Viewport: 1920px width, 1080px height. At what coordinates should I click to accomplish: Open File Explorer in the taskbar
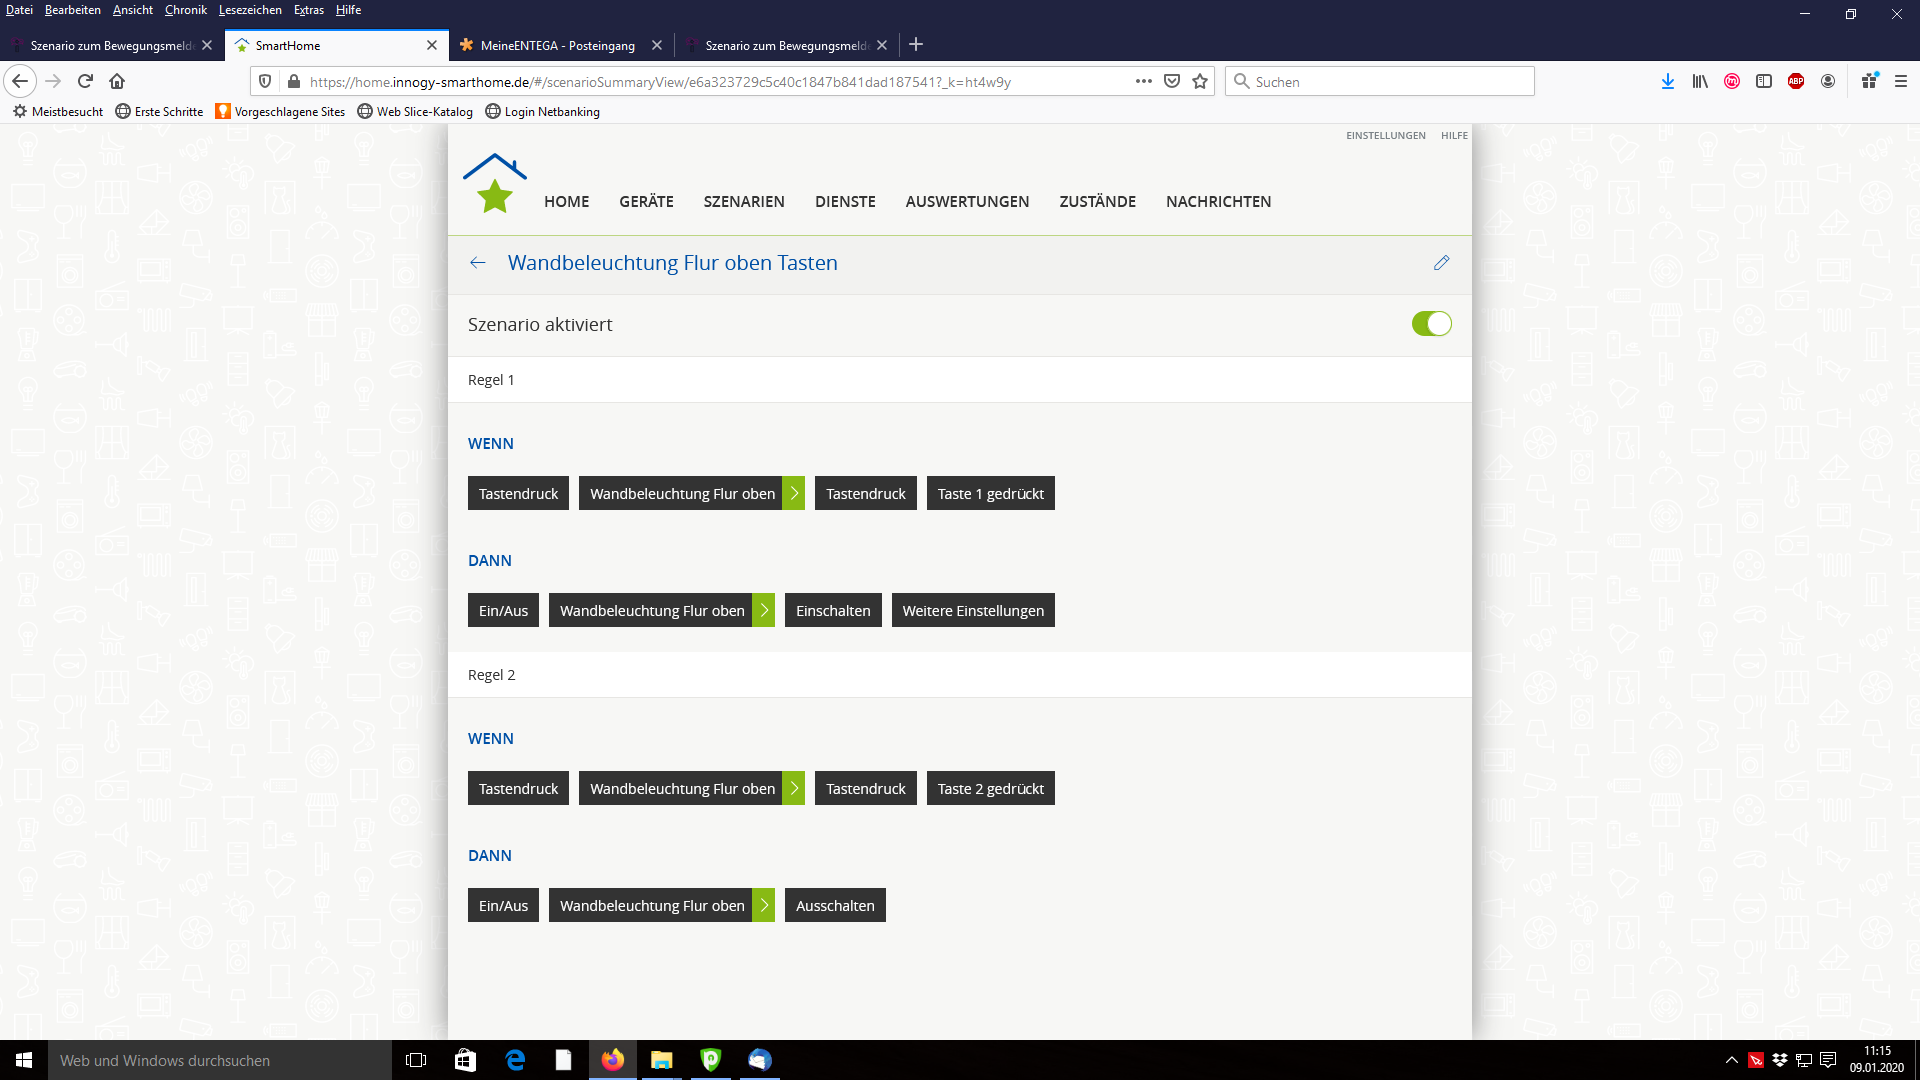pos(661,1060)
